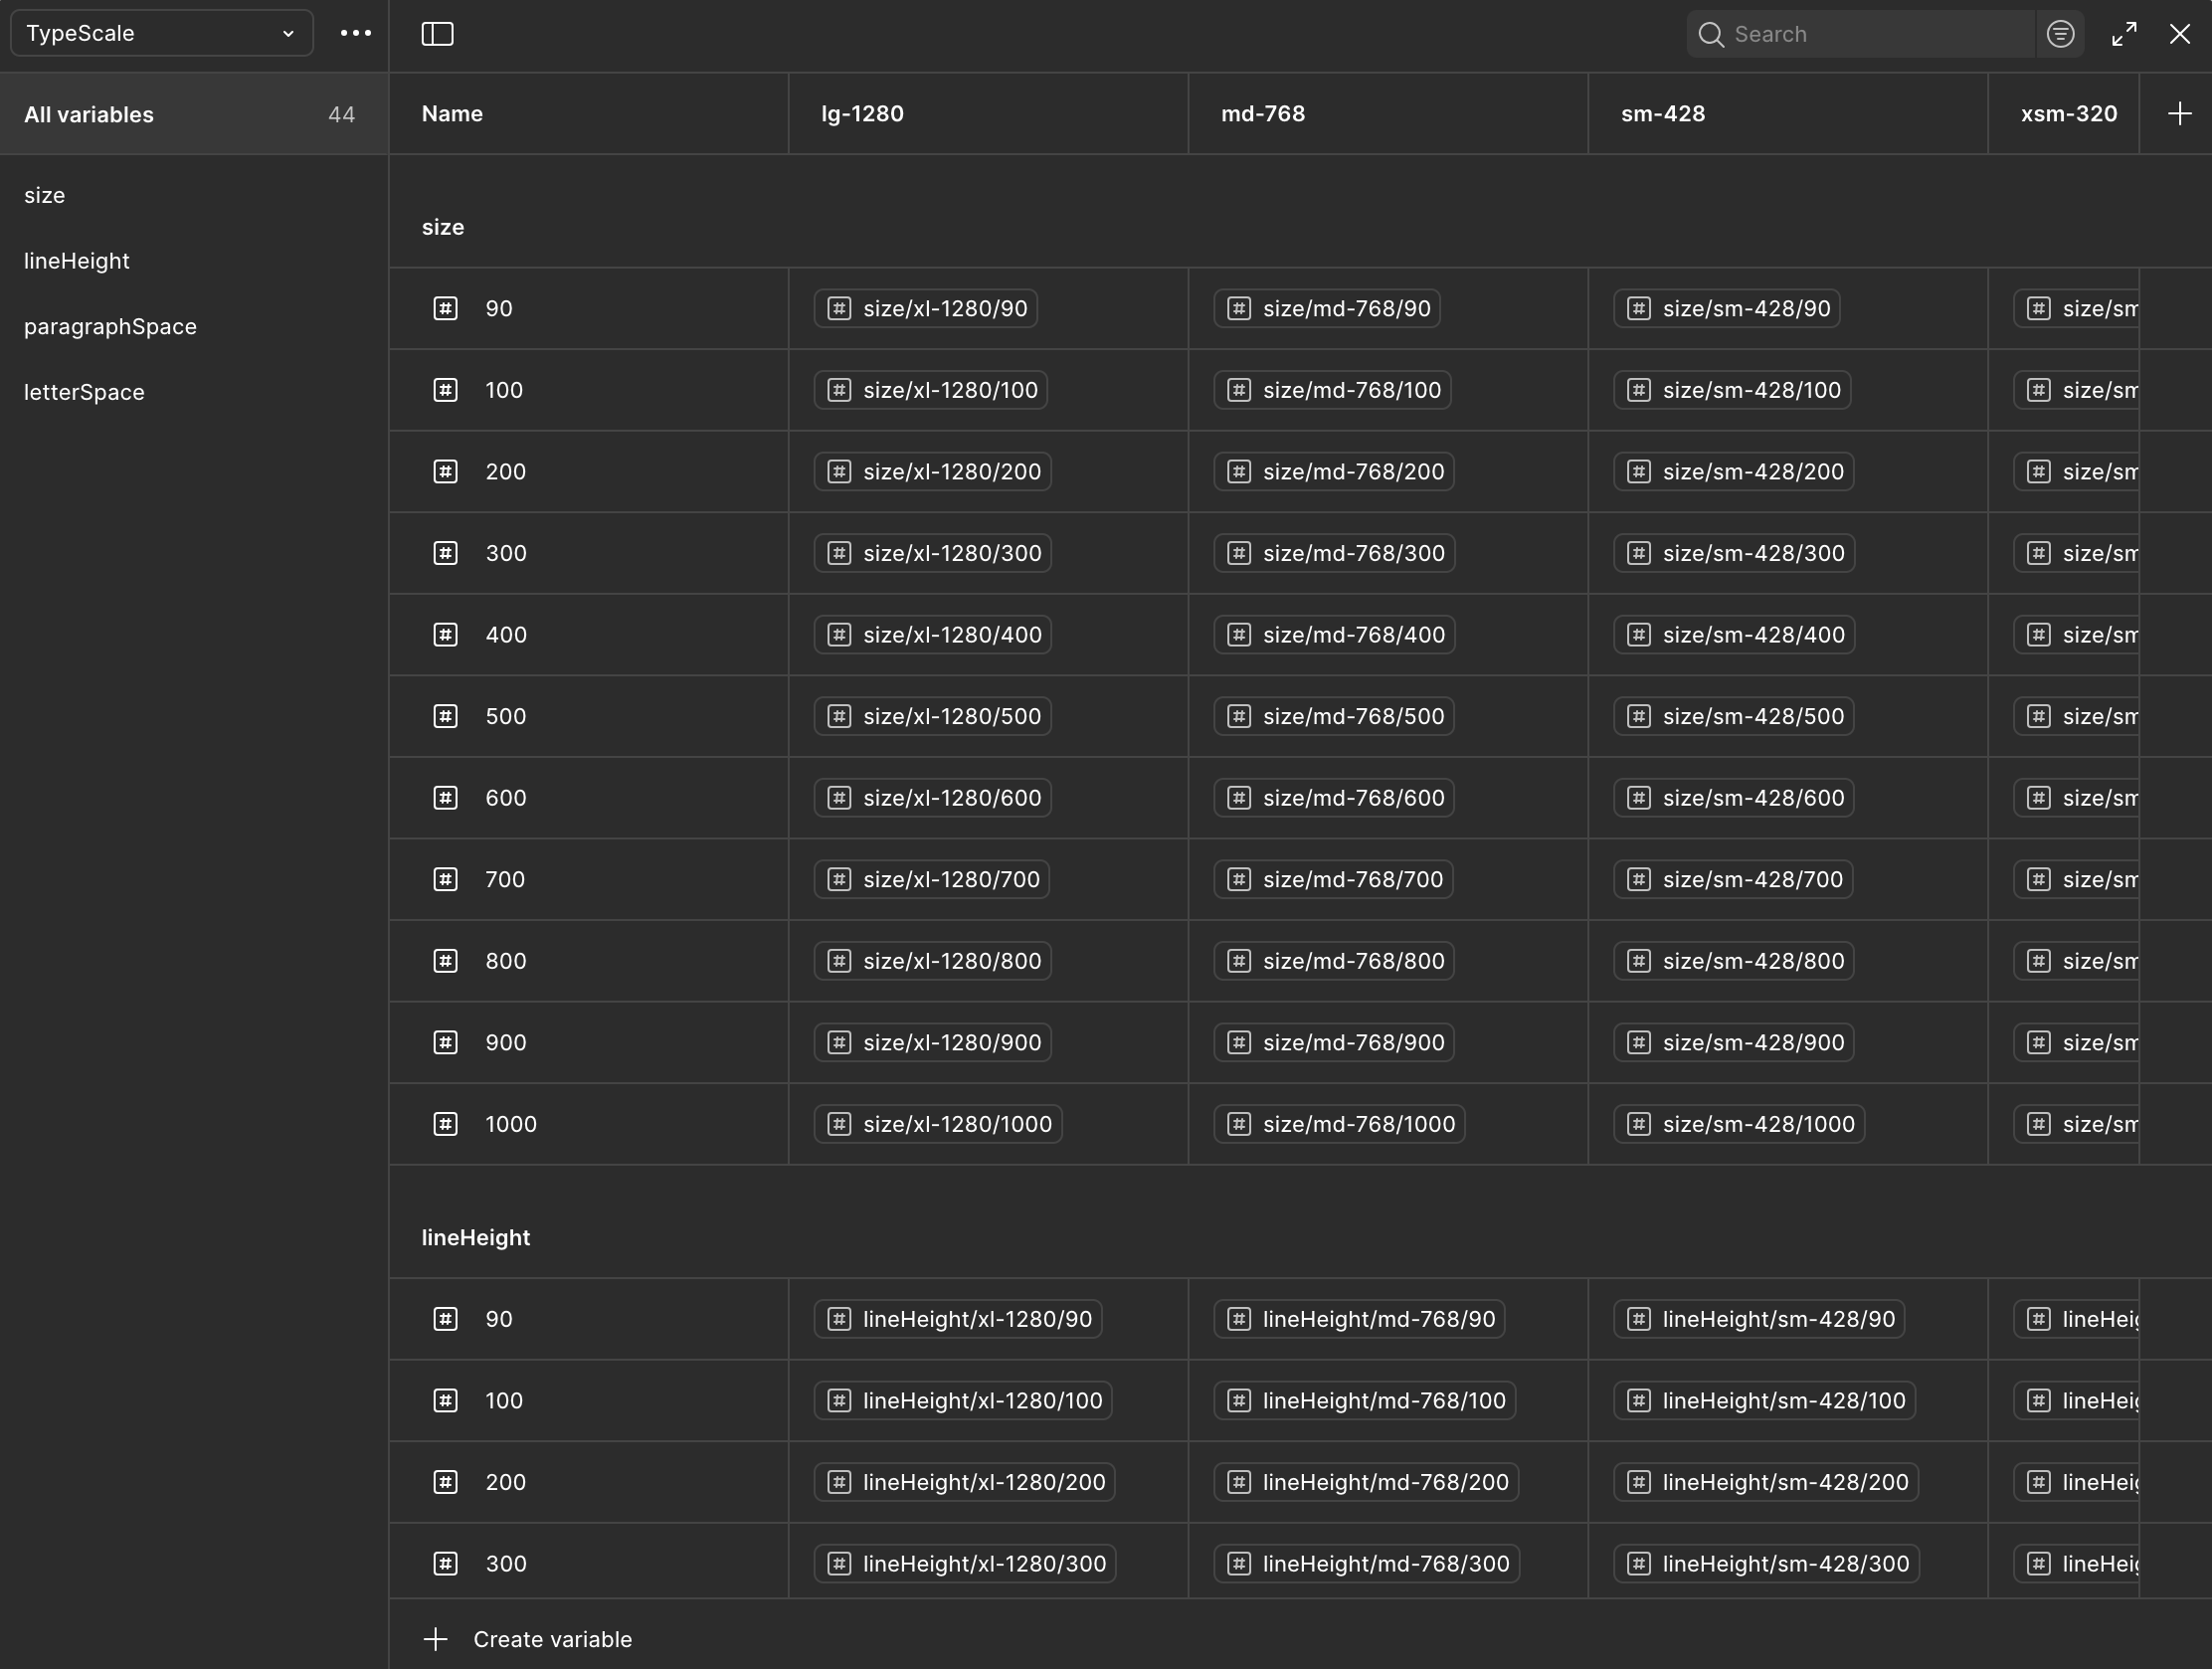The height and width of the screenshot is (1669, 2212).
Task: Click the search magnifier icon
Action: click(1711, 35)
